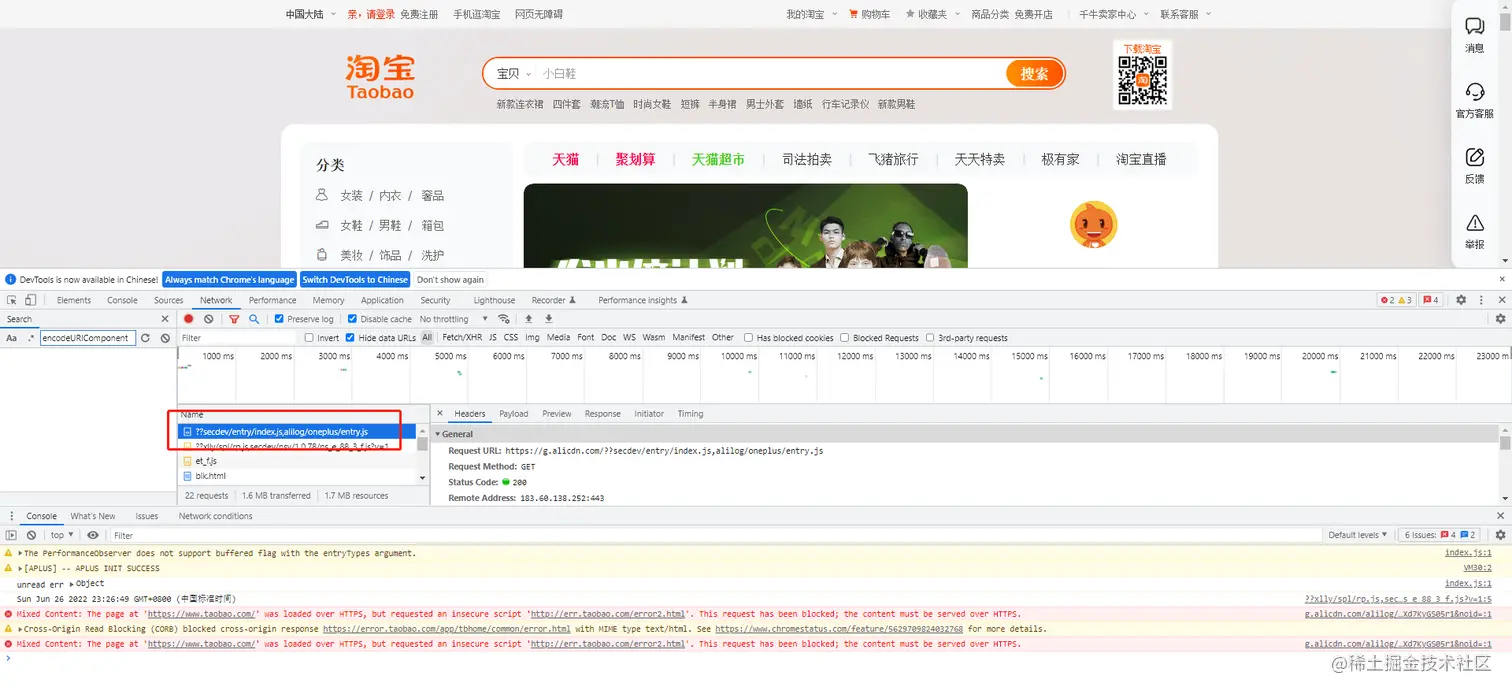Click the Taobao search input field
The height and width of the screenshot is (694, 1512).
click(x=750, y=73)
